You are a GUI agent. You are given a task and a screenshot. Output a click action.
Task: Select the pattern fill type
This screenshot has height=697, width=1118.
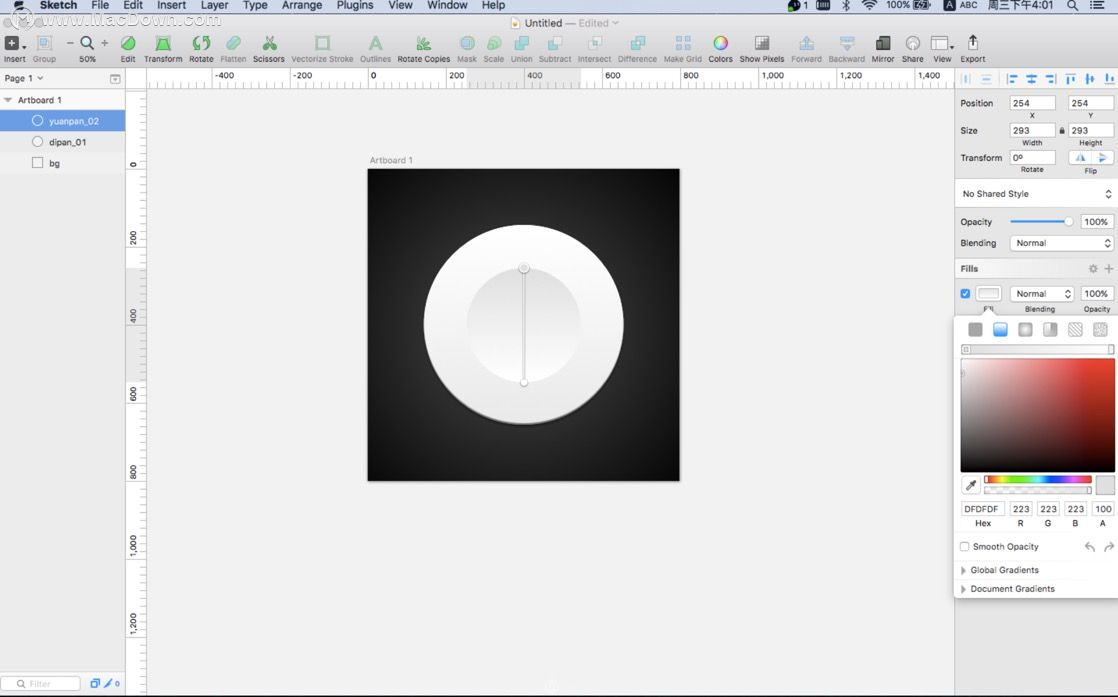(1075, 329)
